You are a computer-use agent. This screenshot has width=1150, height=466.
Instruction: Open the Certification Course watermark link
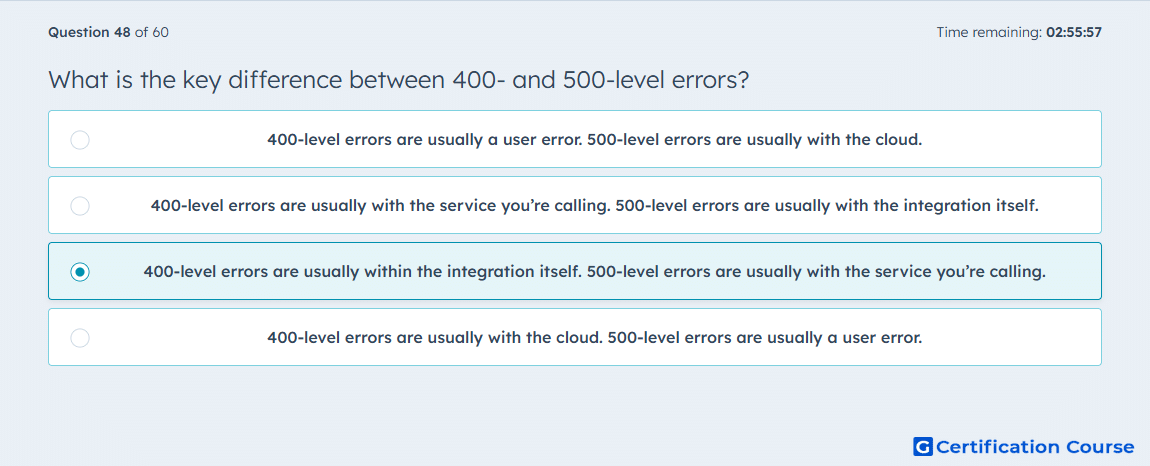point(1024,446)
